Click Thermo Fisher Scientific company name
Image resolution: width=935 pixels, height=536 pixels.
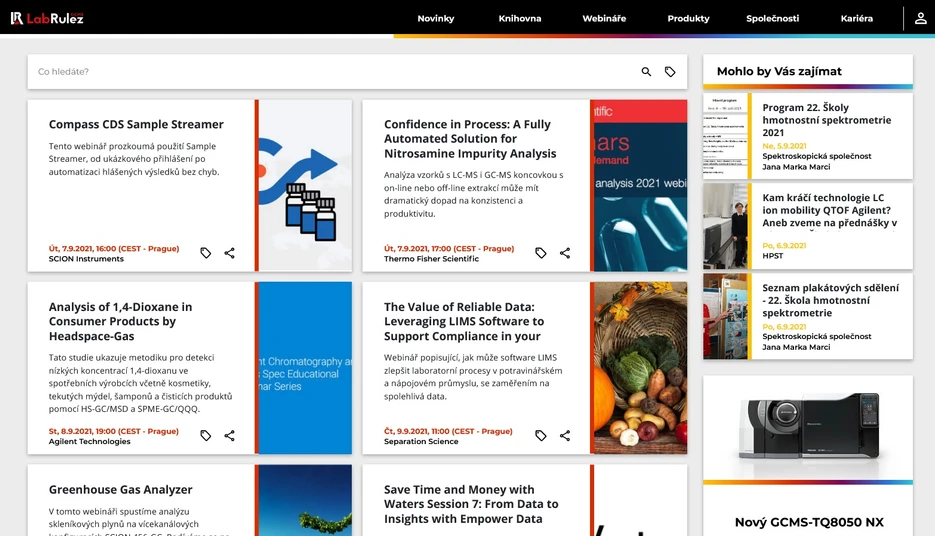click(431, 259)
